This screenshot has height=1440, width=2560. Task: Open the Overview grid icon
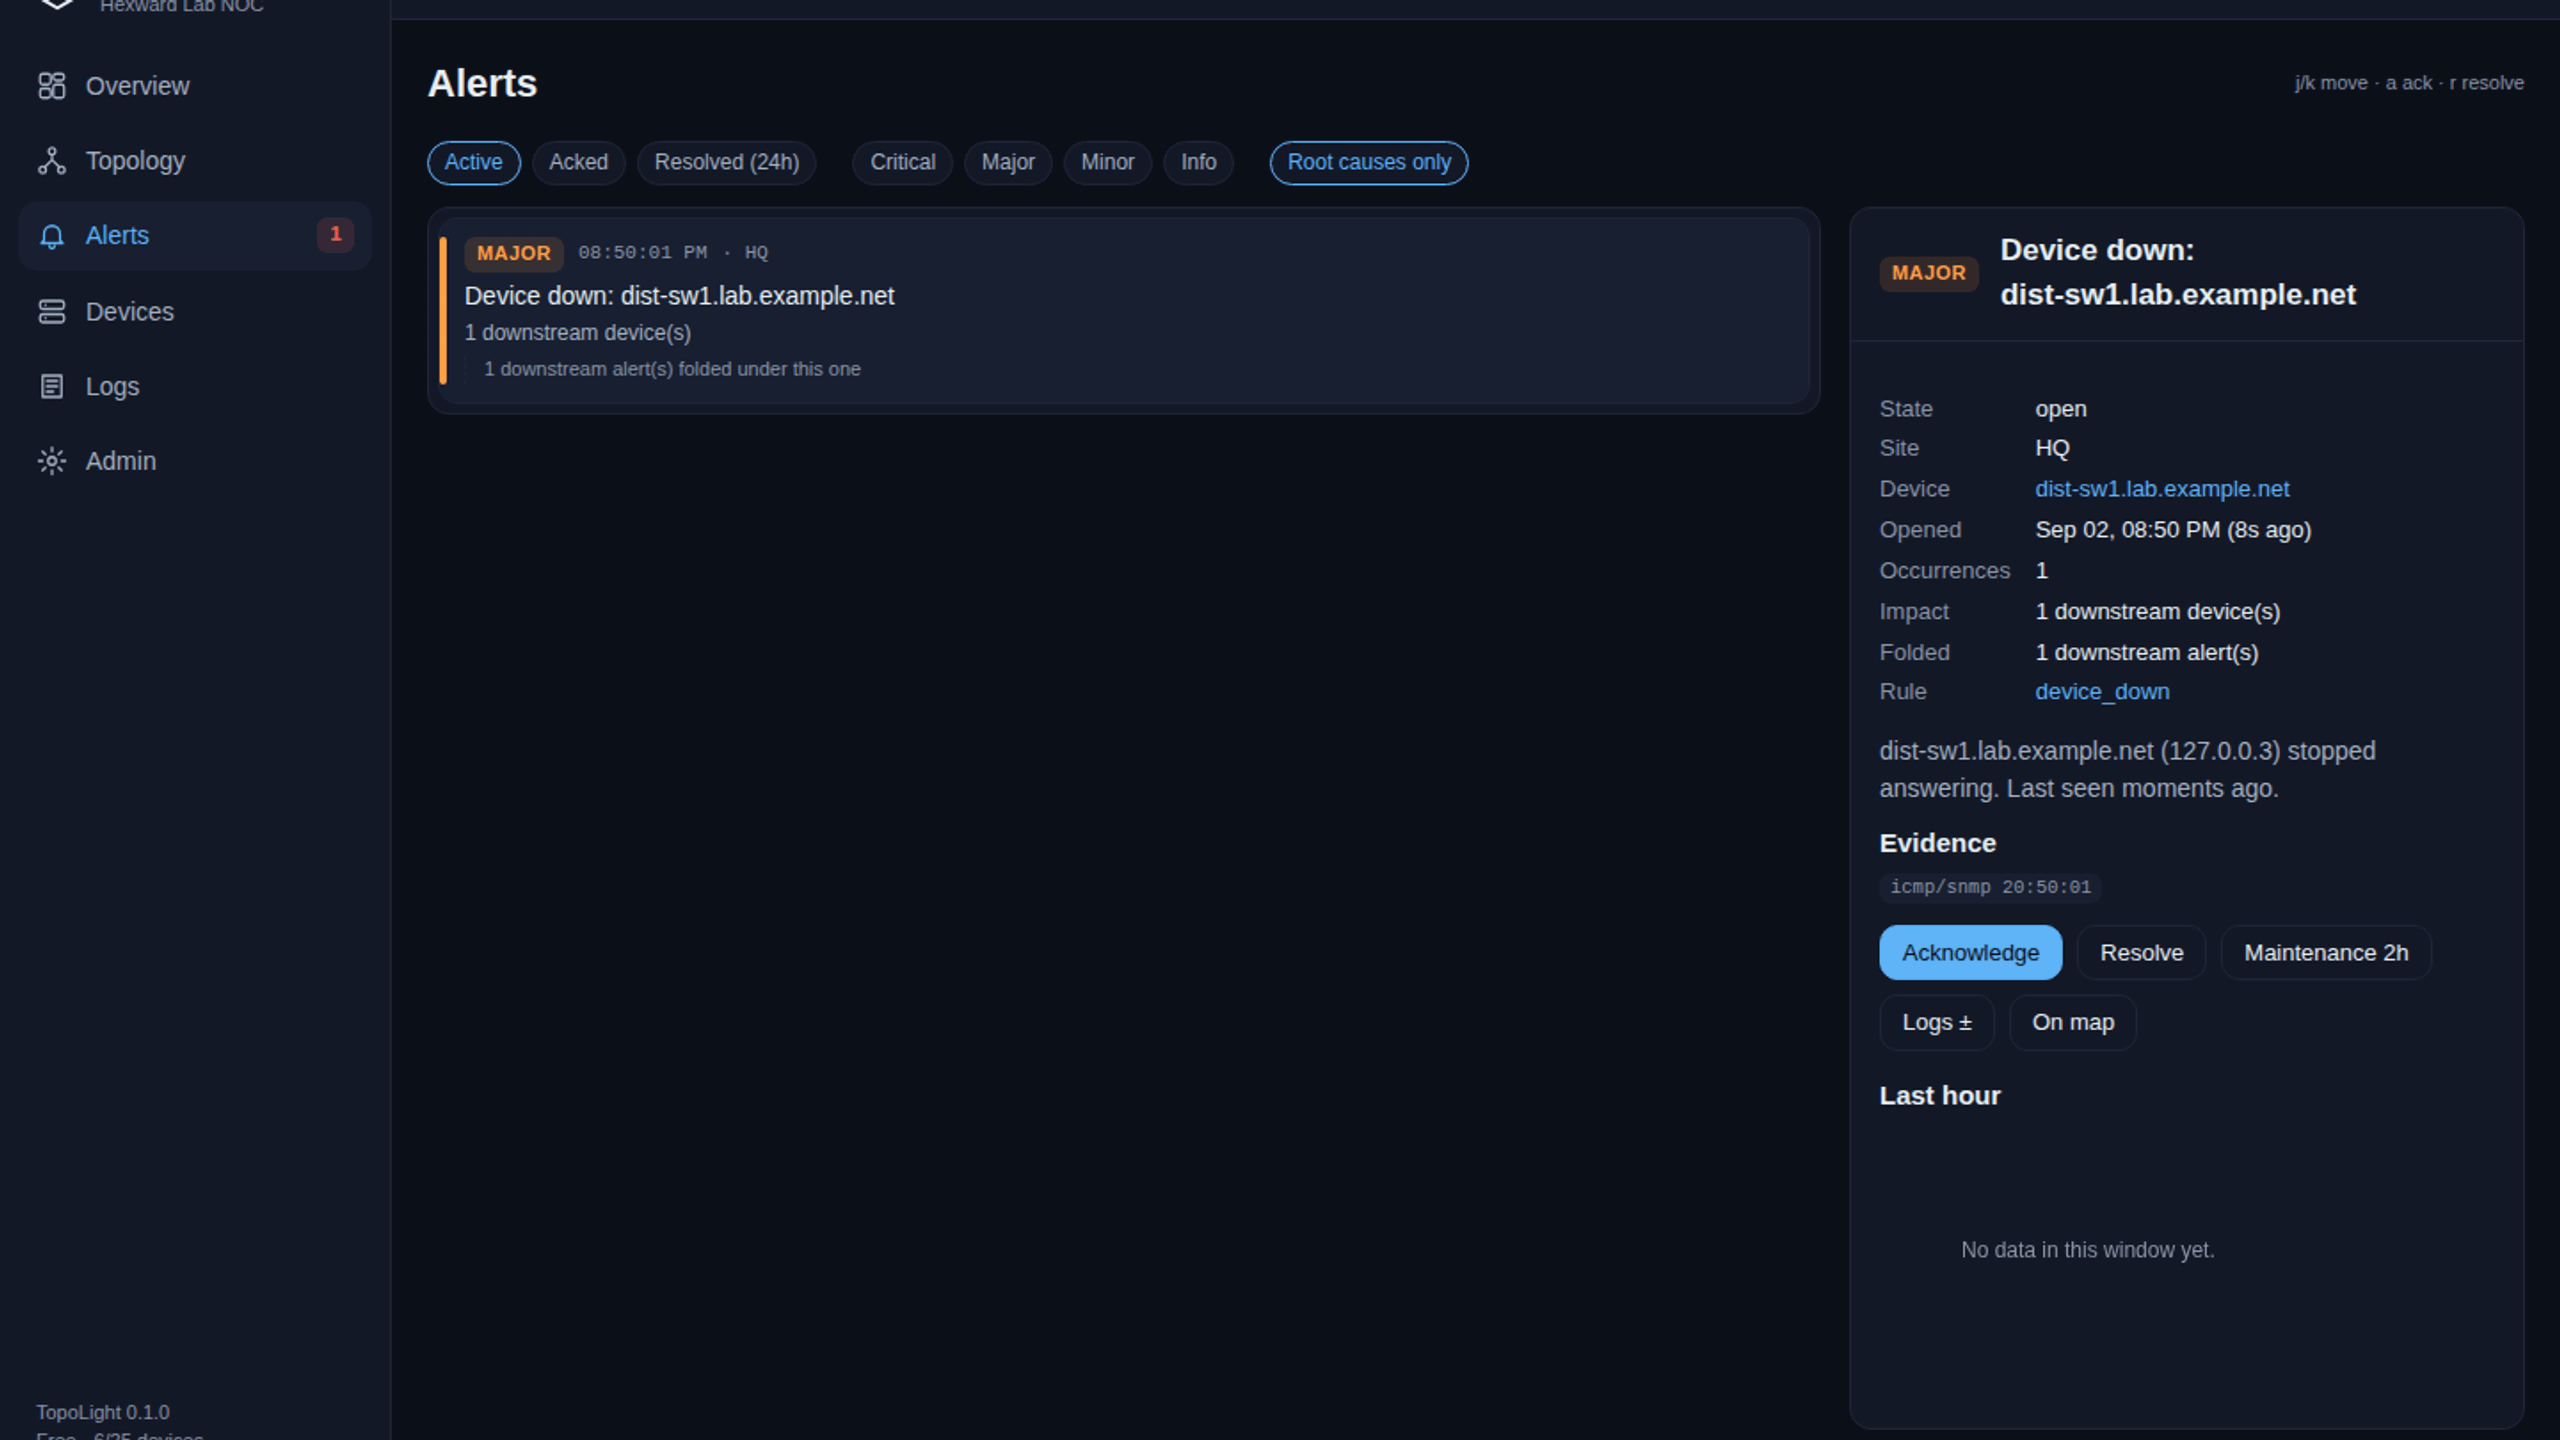52,86
